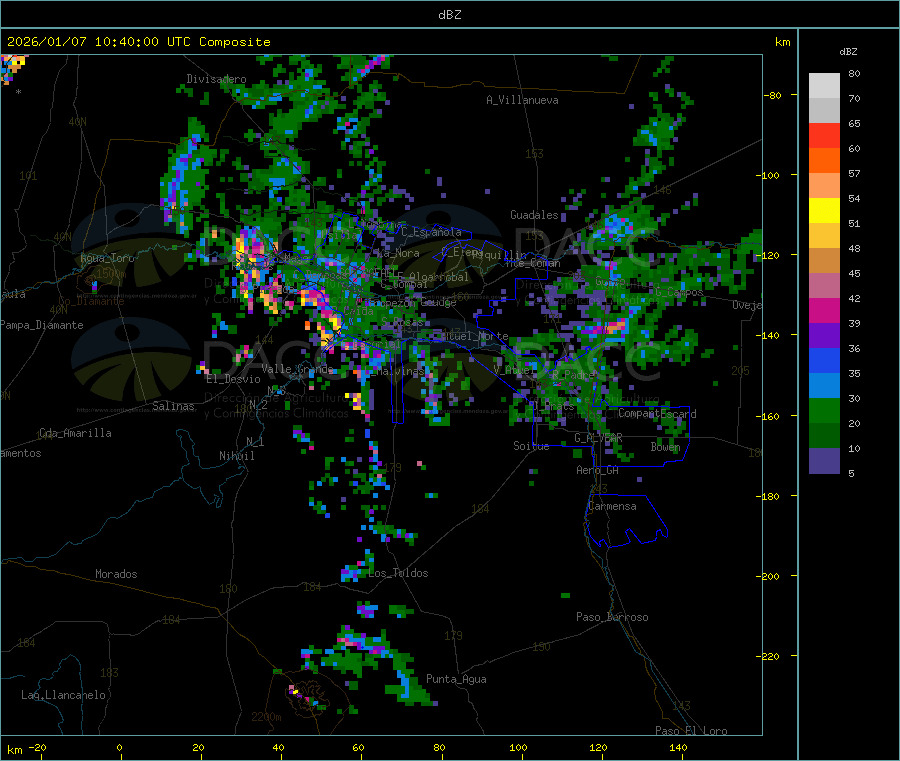Image resolution: width=900 pixels, height=761 pixels.
Task: Click the 'Cda_Amarilla' map label
Action: 75,433
